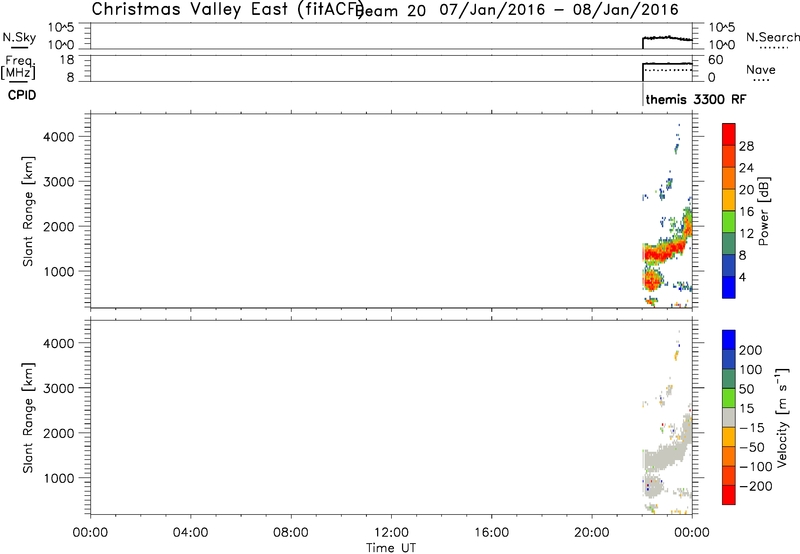Click the '28' tick on power colorbar
This screenshot has width=800, height=554.
click(x=746, y=146)
